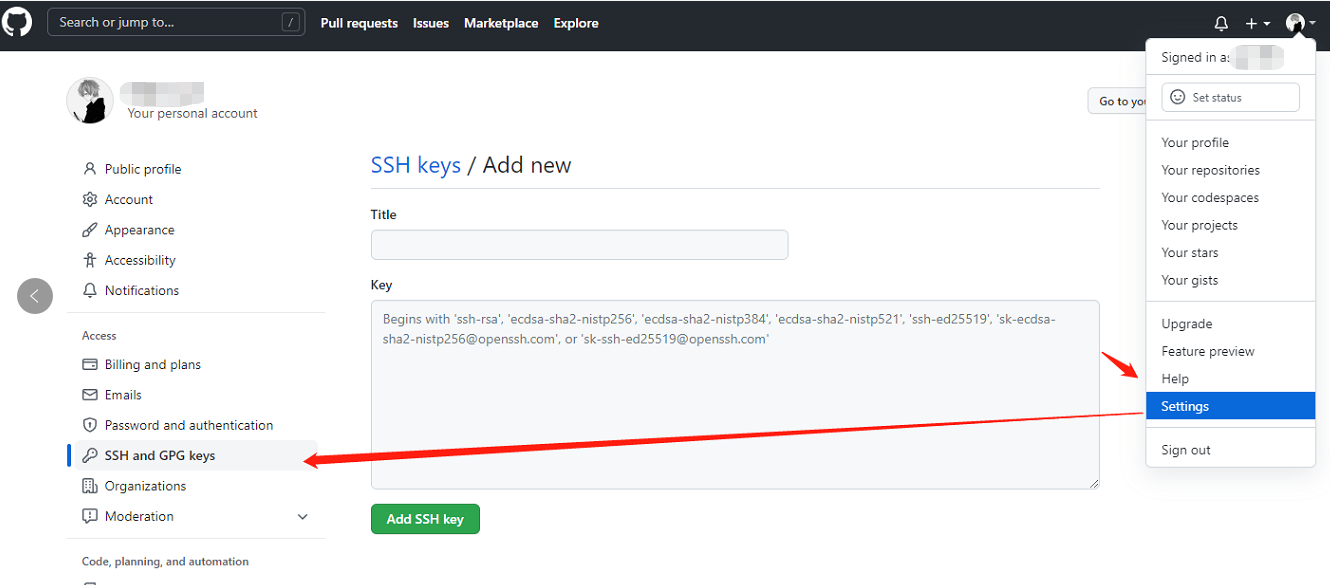Open Issues in the top nav
The height and width of the screenshot is (585, 1330).
431,23
